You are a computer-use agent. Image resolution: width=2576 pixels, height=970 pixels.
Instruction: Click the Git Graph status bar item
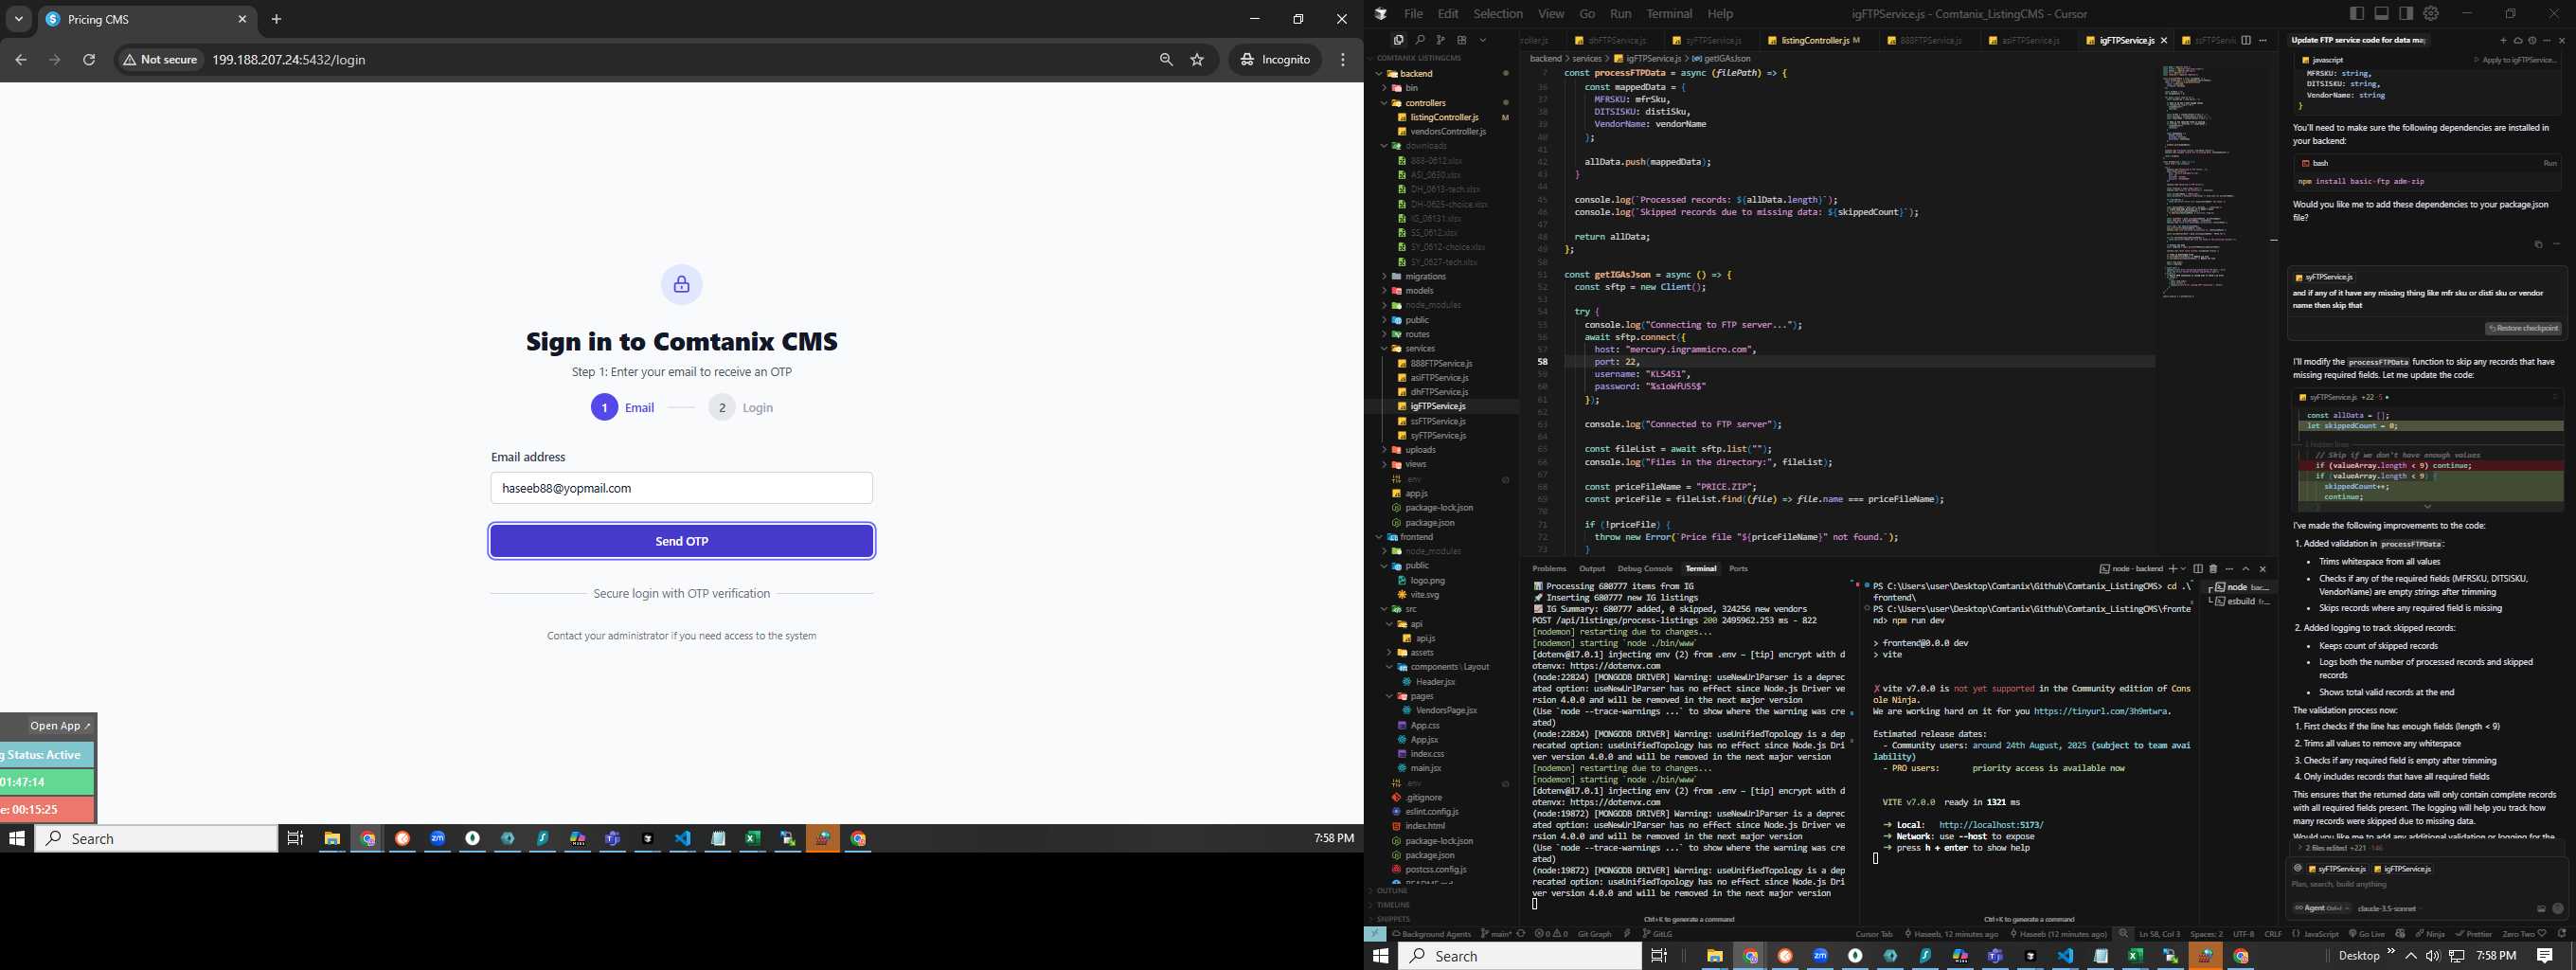pyautogui.click(x=1594, y=934)
